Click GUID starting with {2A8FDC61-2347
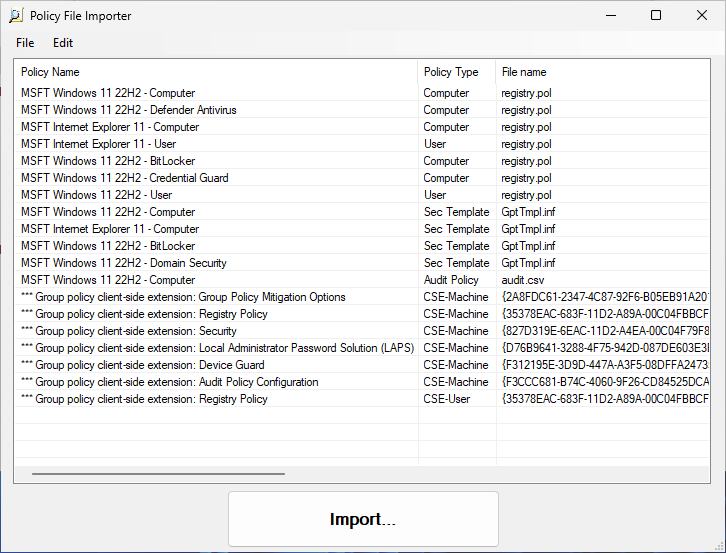This screenshot has width=726, height=553. pos(605,297)
